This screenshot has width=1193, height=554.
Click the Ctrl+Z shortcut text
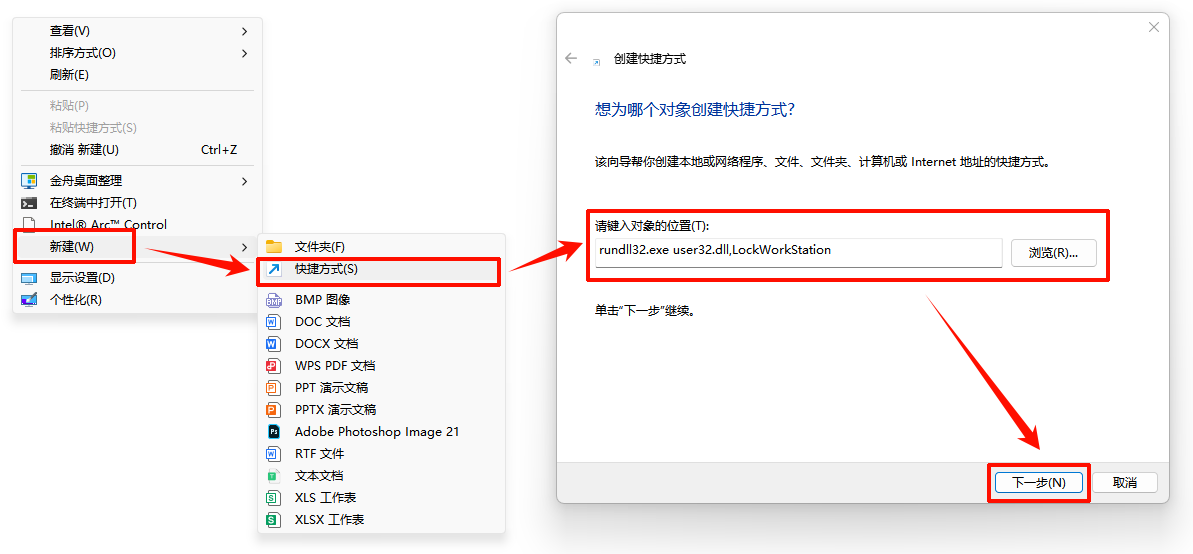(x=219, y=150)
